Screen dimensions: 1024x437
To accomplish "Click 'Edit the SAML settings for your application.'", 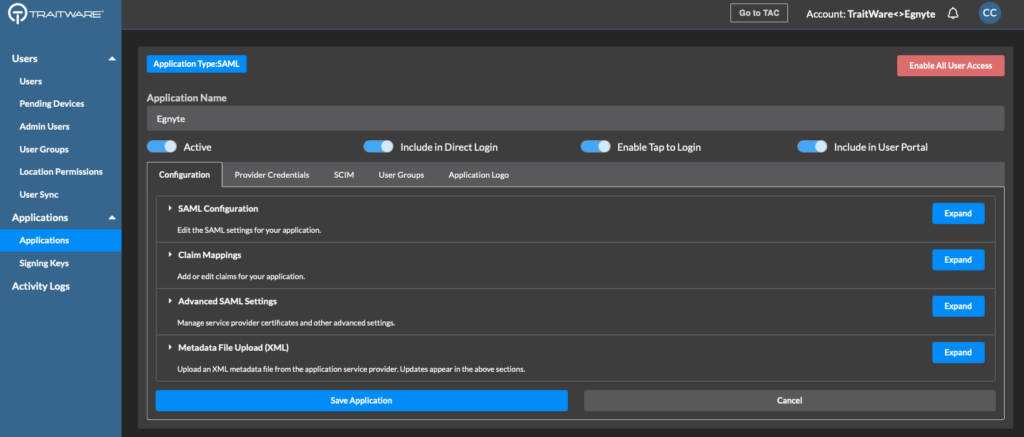I will point(249,230).
